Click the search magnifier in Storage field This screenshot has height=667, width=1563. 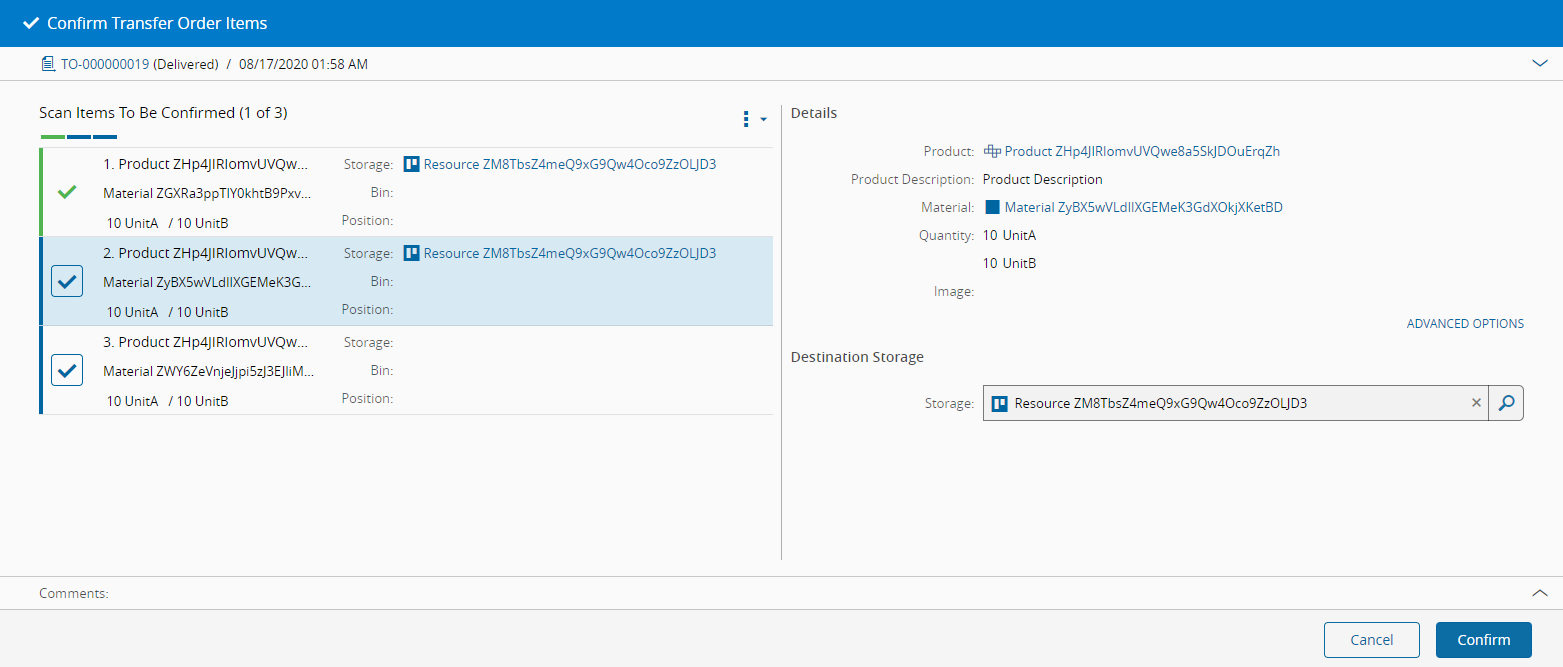click(1506, 403)
